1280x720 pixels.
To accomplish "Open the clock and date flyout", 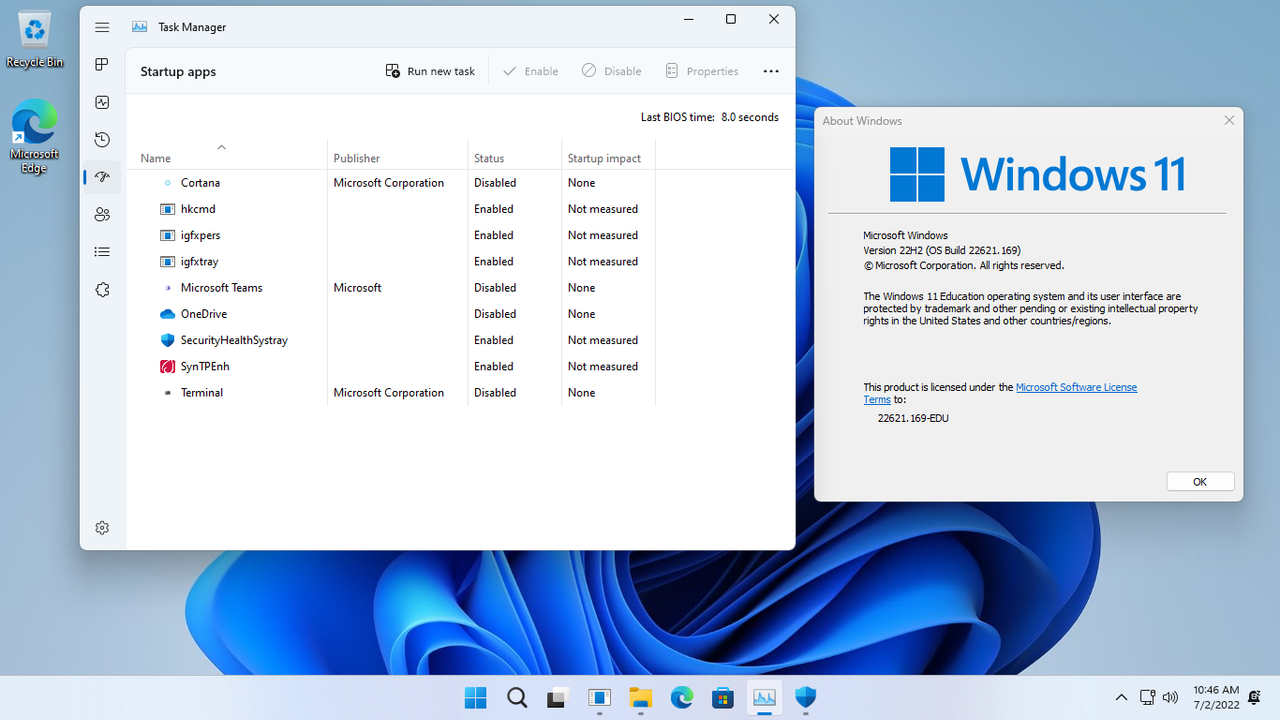I will pos(1216,698).
